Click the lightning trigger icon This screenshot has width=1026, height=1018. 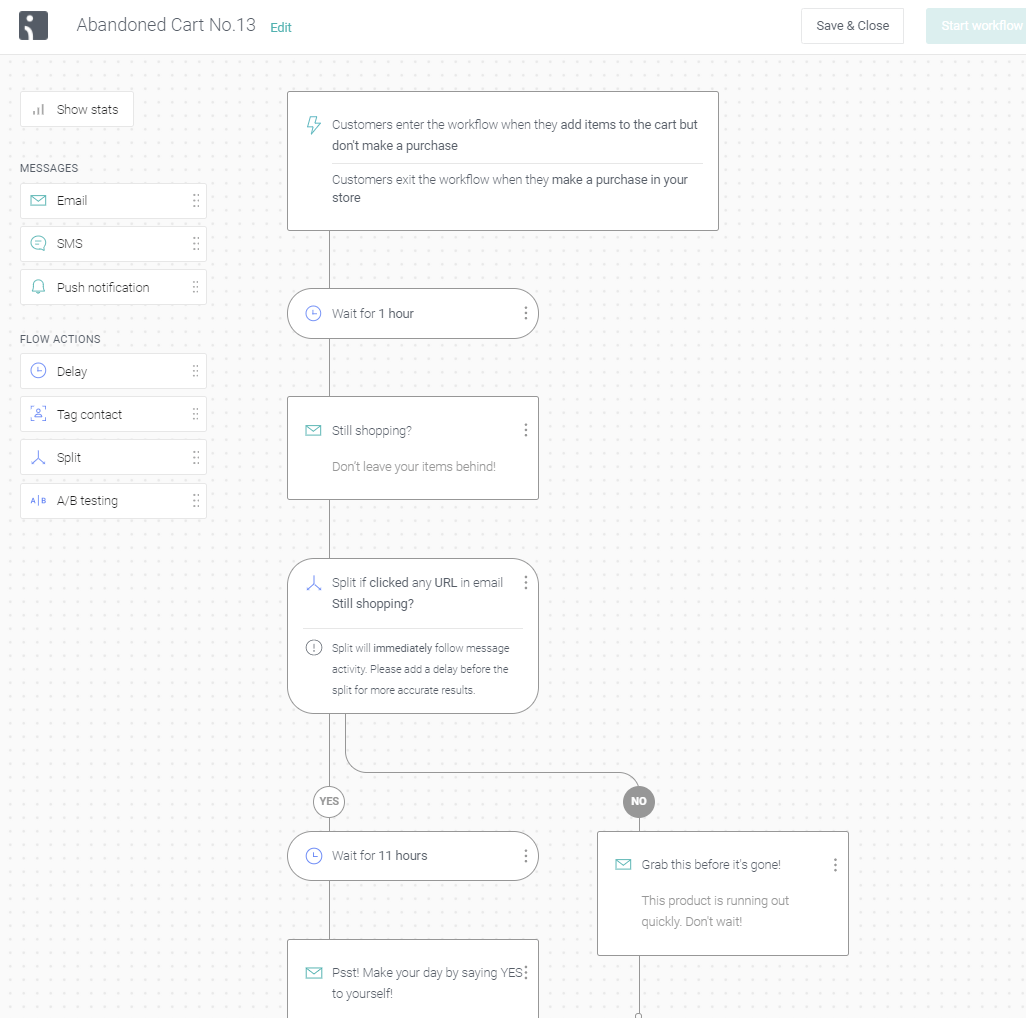point(314,125)
